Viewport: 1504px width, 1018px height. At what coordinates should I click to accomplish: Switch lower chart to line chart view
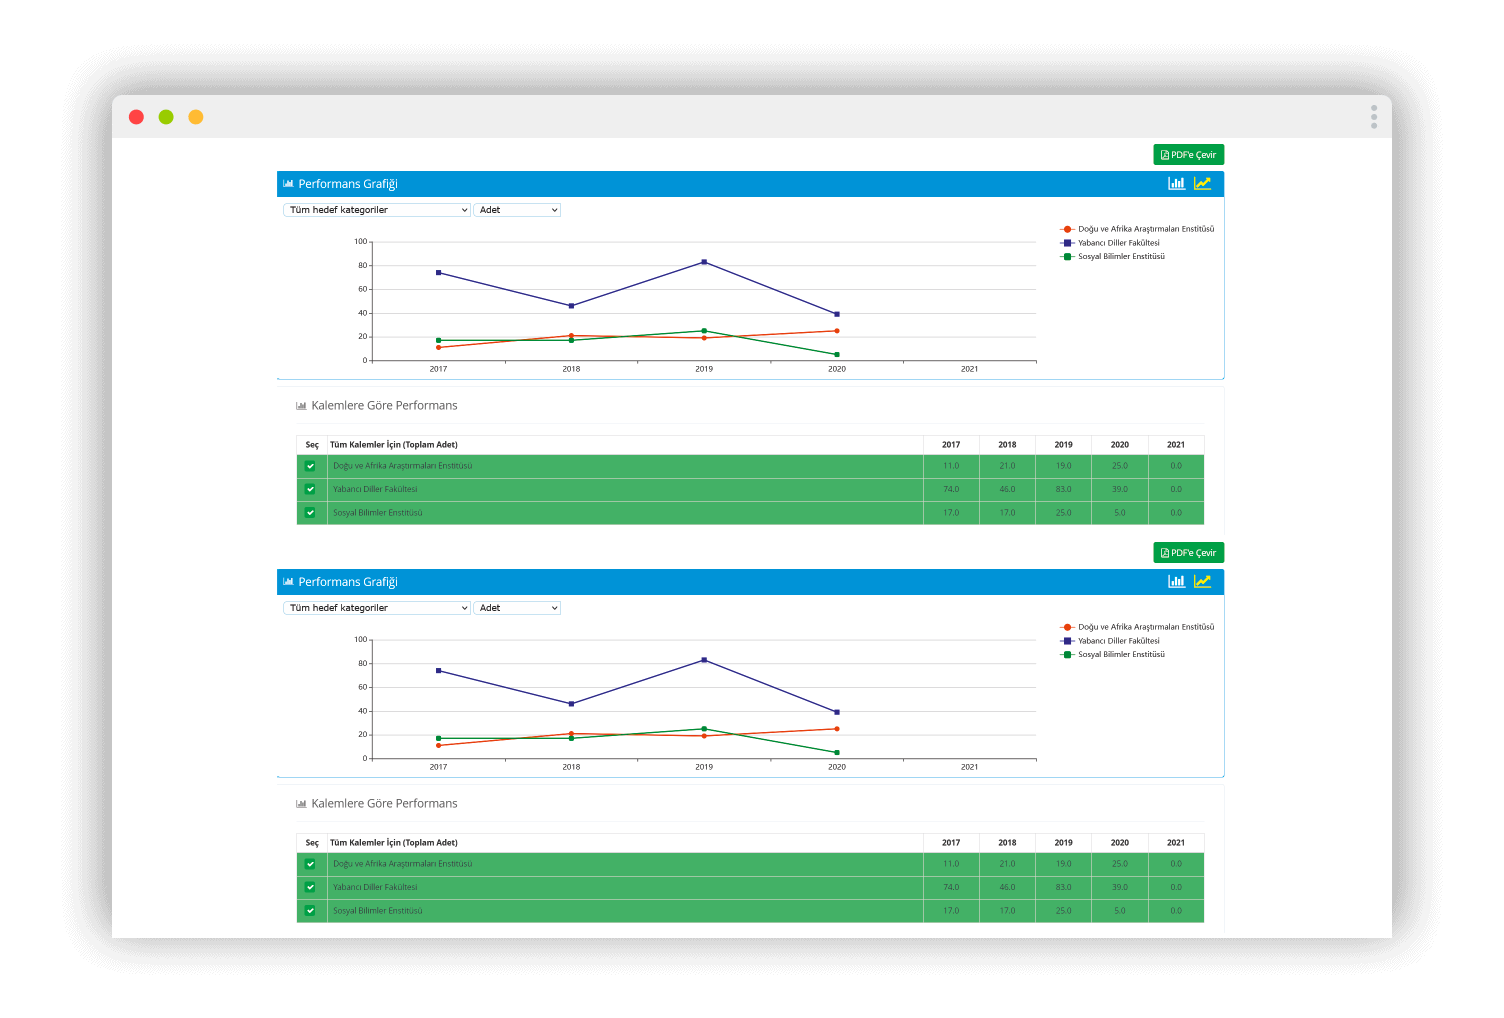1203,582
